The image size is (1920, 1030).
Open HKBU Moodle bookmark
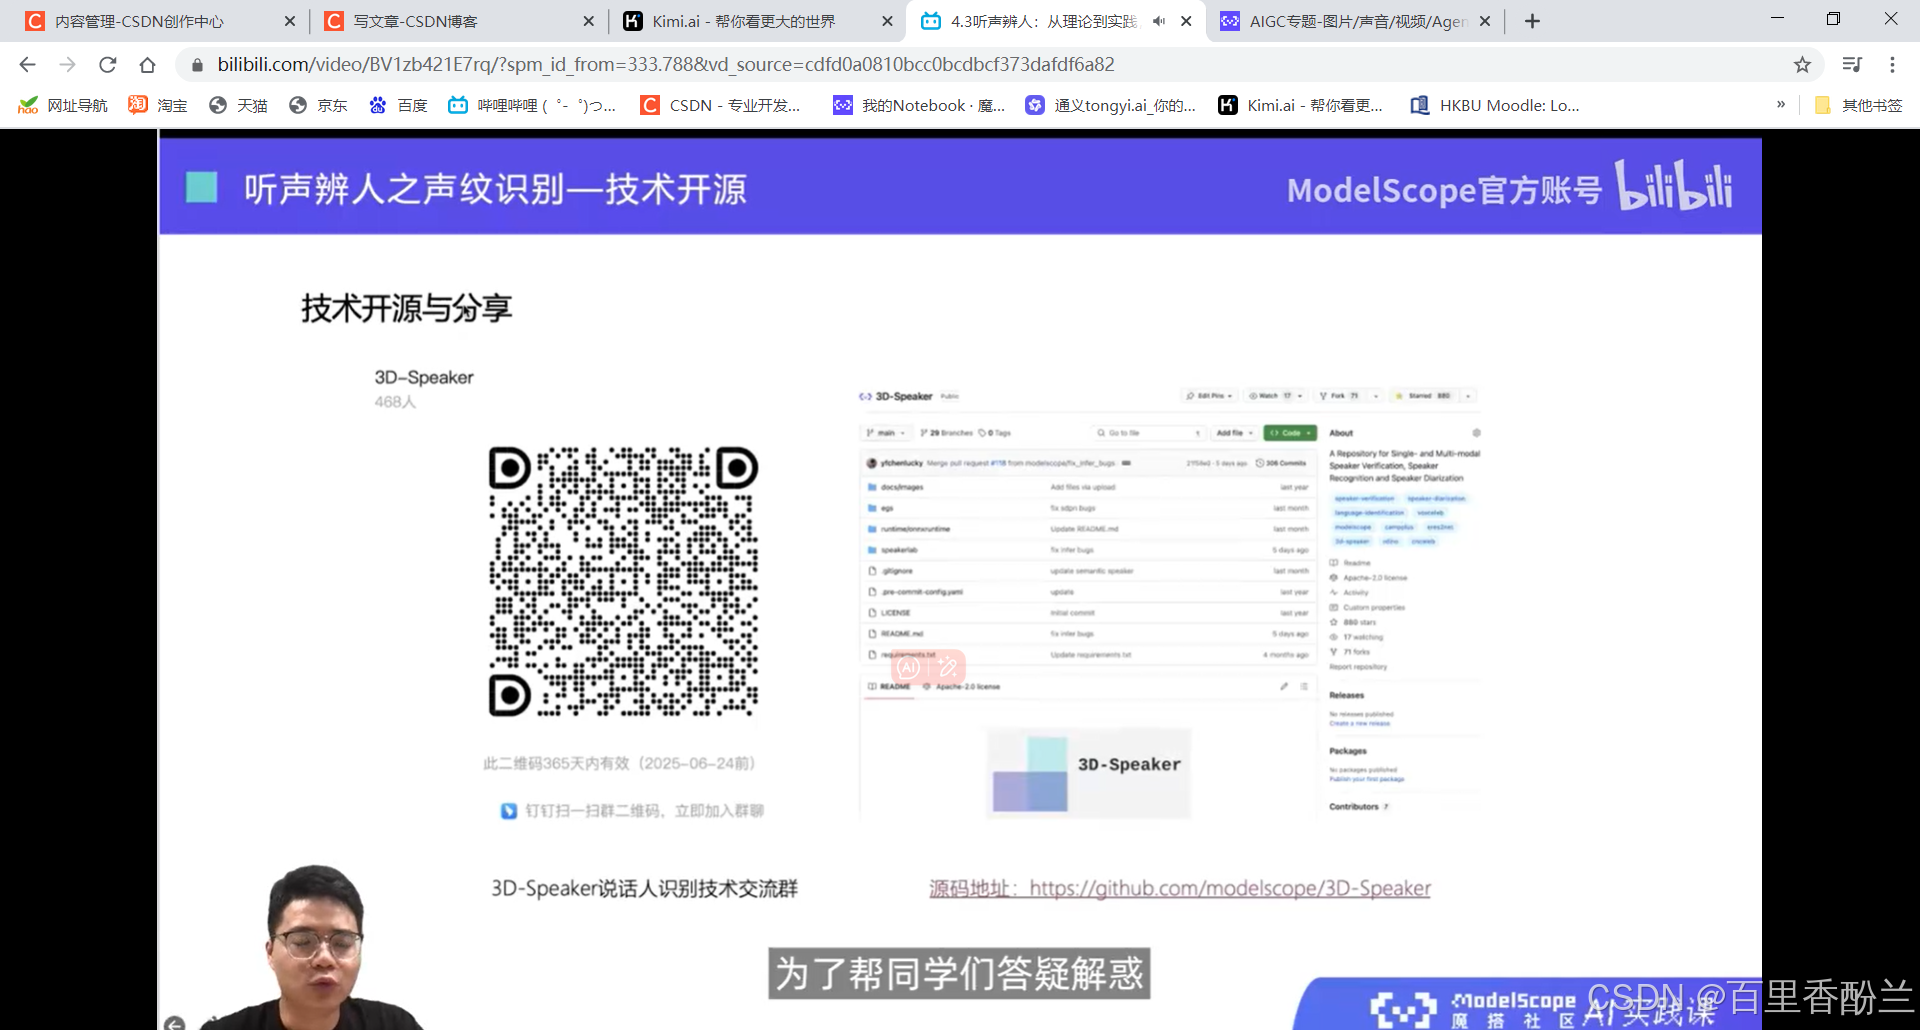[1495, 105]
